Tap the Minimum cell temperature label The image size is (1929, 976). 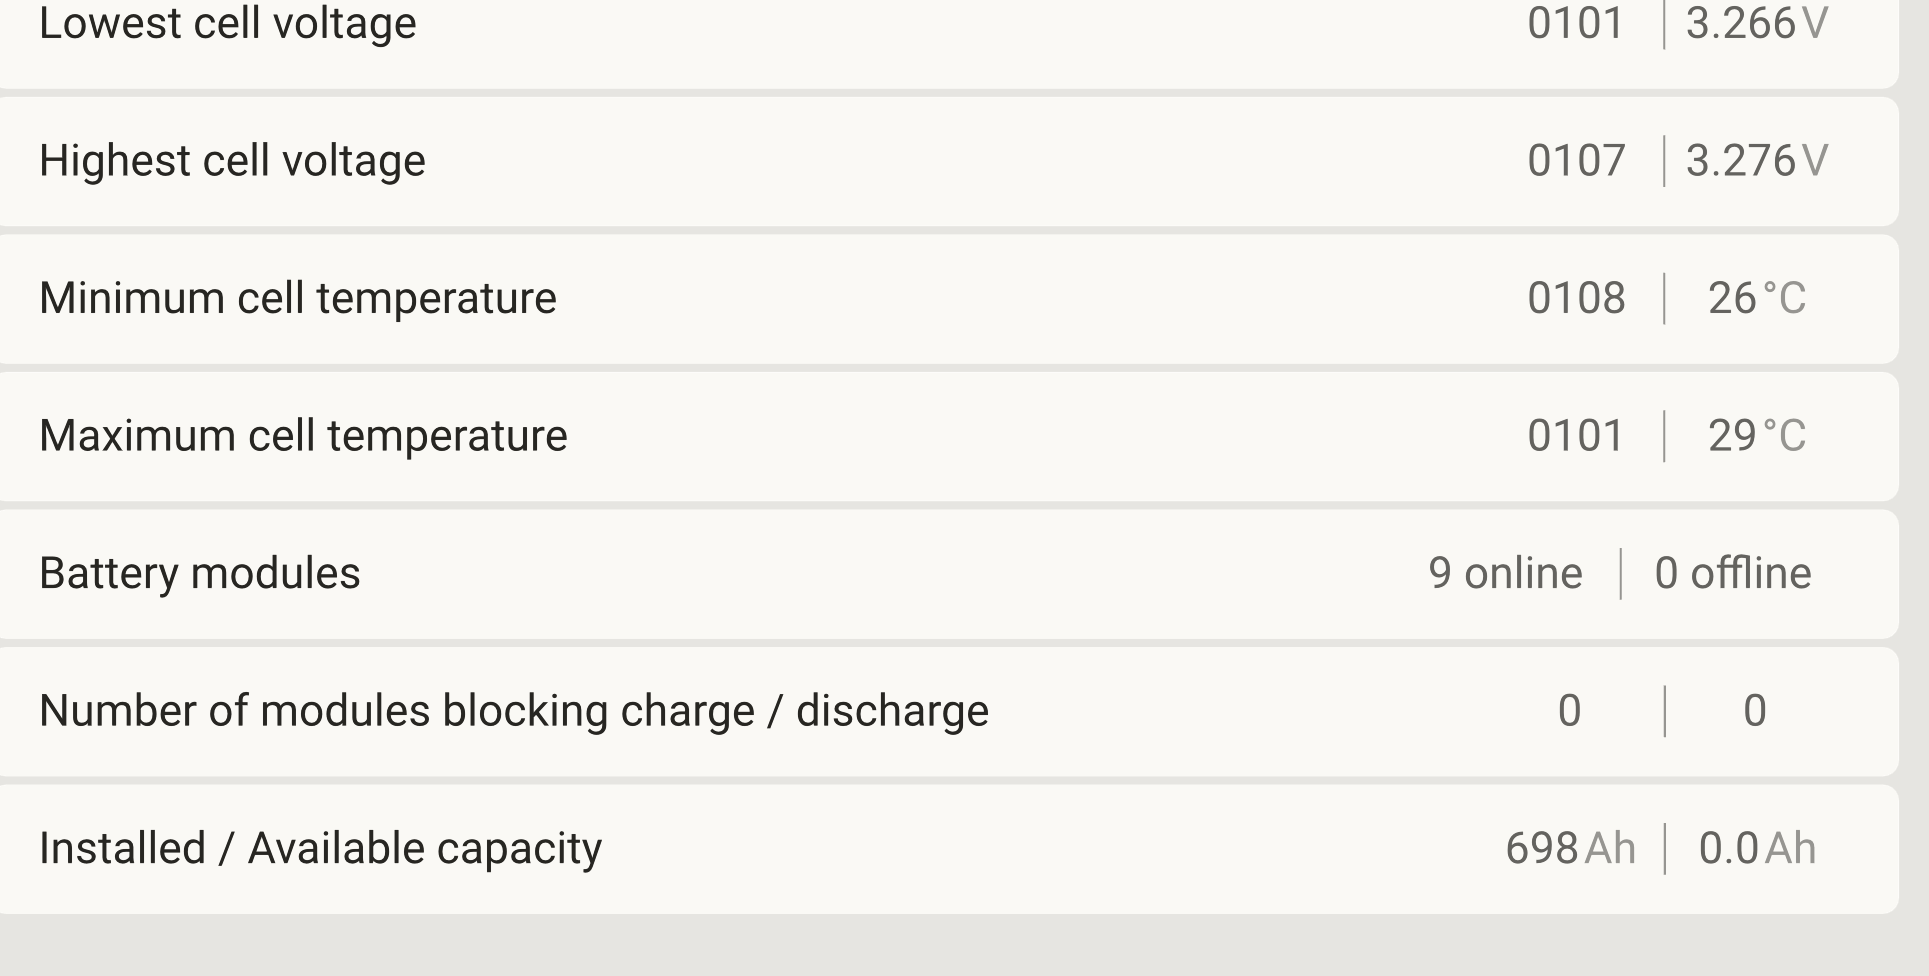tap(297, 298)
